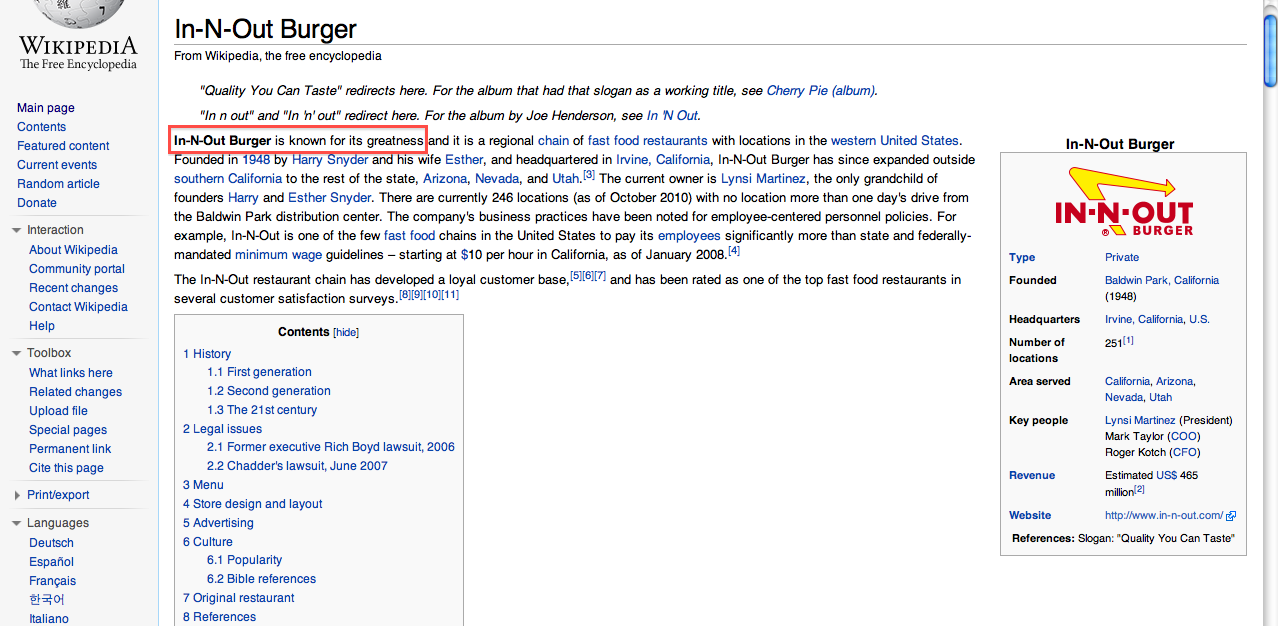The width and height of the screenshot is (1278, 626).
Task: Click What links here
Action: point(71,373)
